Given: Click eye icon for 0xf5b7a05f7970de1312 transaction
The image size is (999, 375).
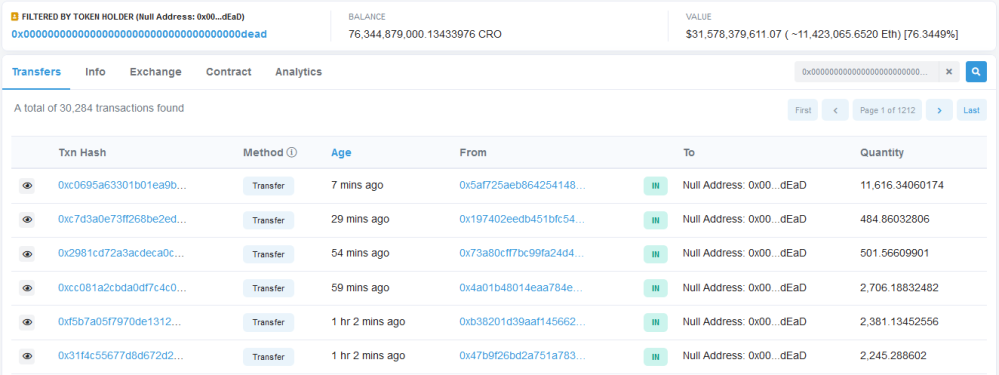Looking at the screenshot, I should [x=27, y=322].
